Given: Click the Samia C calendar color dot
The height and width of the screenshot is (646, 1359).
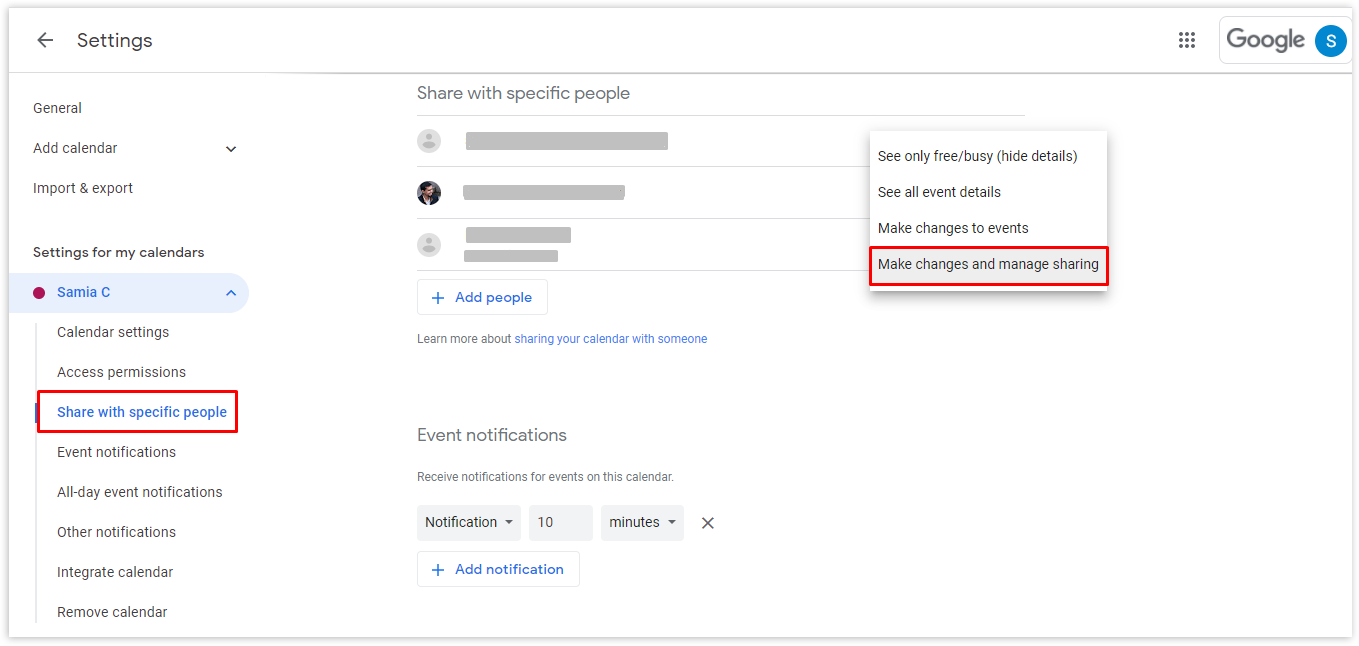Looking at the screenshot, I should tap(39, 293).
